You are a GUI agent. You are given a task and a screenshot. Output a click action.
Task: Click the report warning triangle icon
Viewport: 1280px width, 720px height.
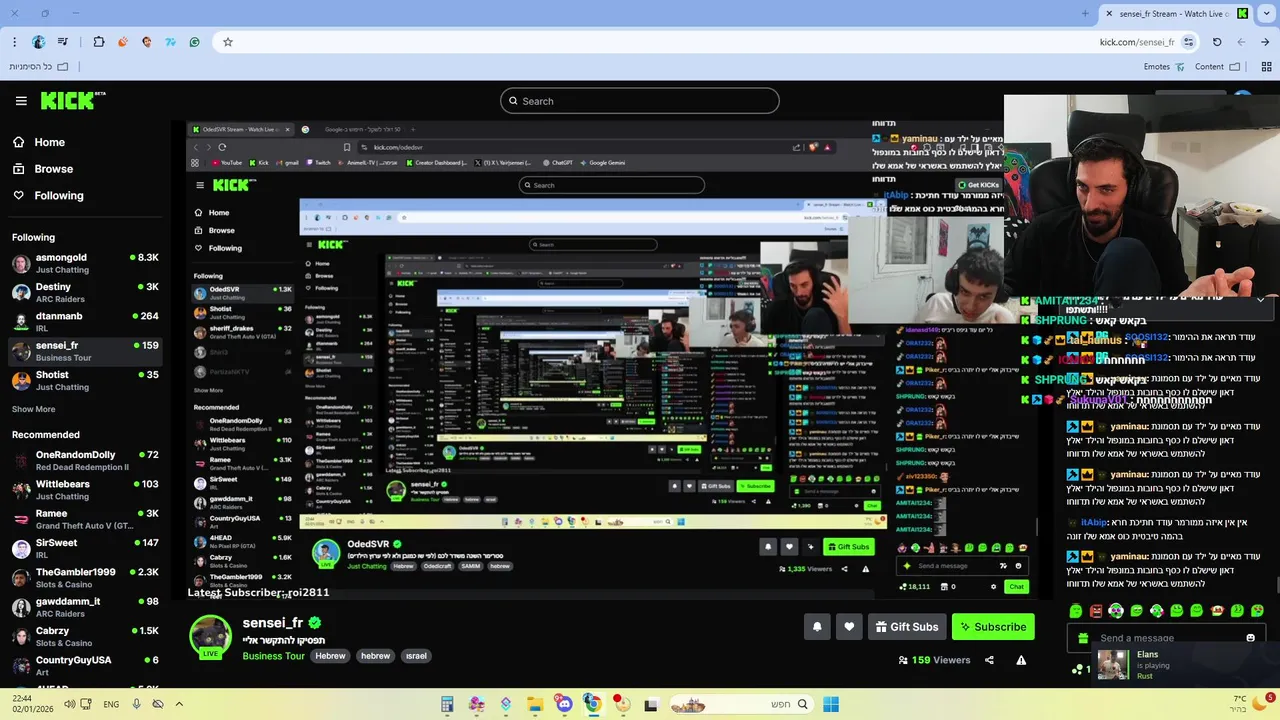pos(1021,660)
